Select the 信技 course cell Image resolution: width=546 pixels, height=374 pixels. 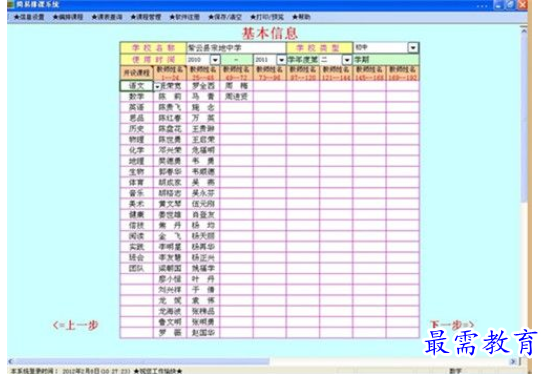pyautogui.click(x=136, y=225)
